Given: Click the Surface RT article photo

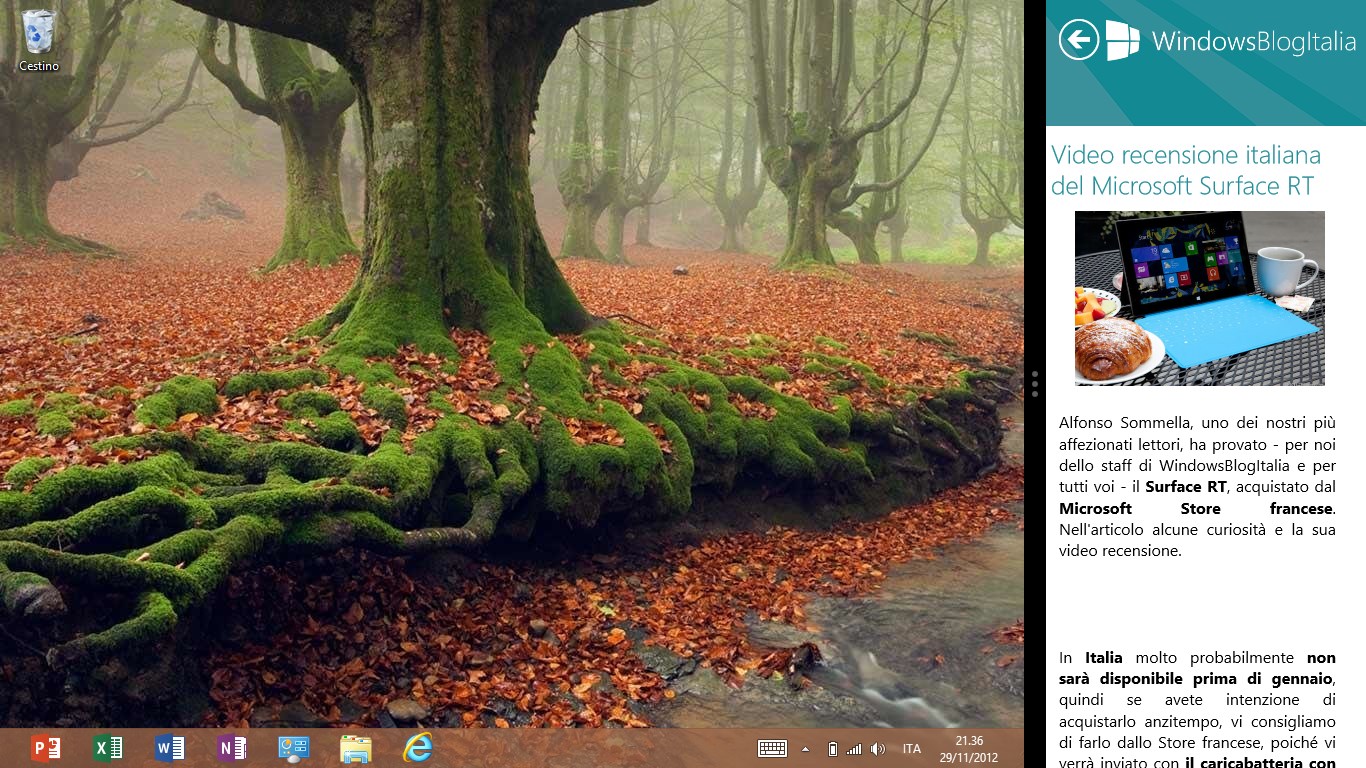Looking at the screenshot, I should tap(1199, 298).
